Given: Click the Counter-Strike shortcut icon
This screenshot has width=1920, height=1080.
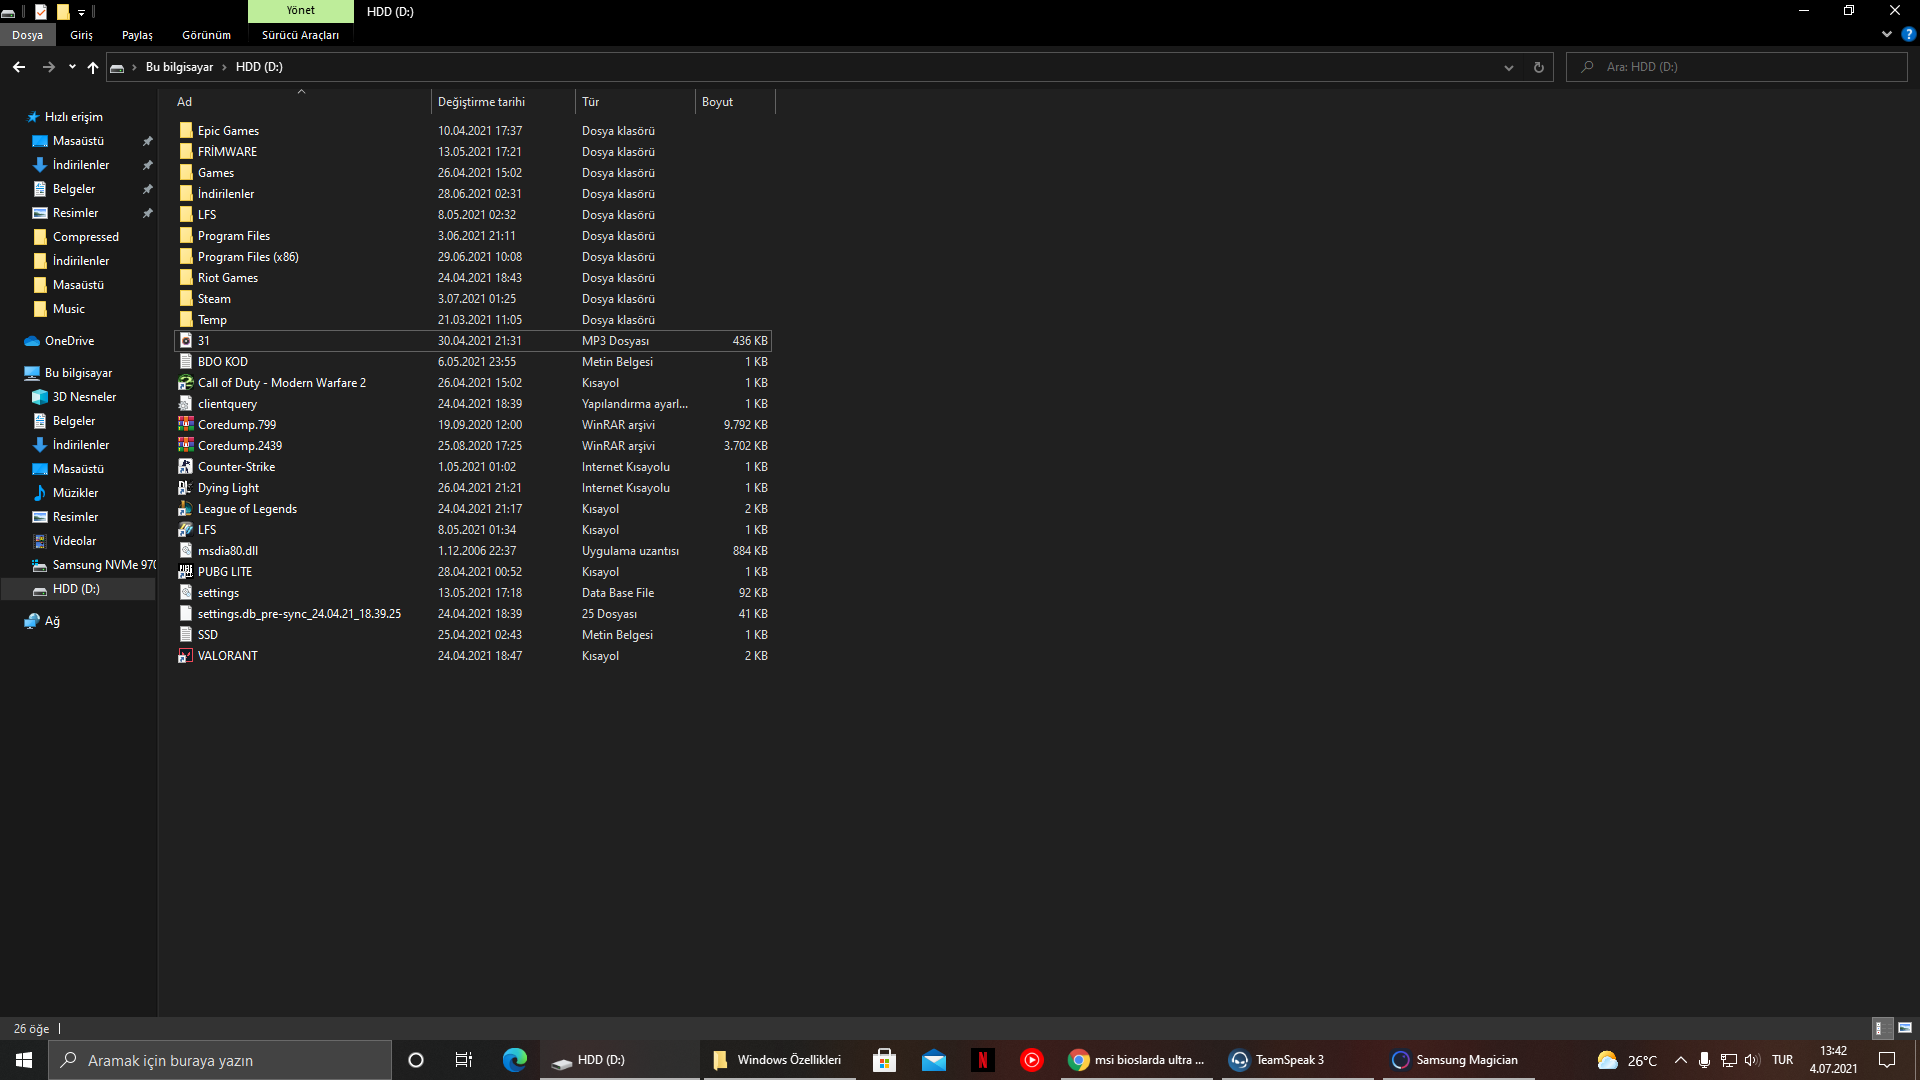Looking at the screenshot, I should (x=186, y=467).
